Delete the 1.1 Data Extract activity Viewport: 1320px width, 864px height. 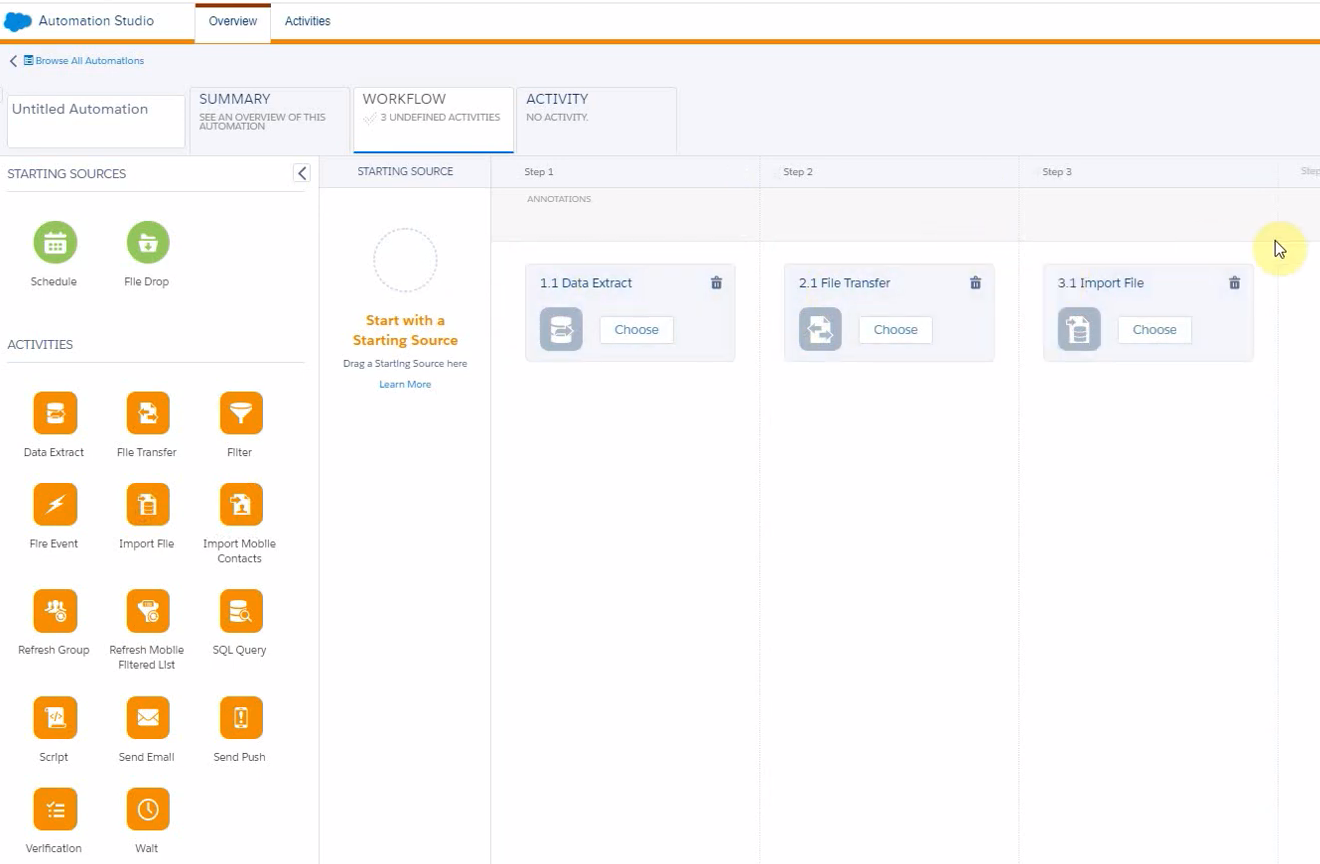click(x=716, y=283)
